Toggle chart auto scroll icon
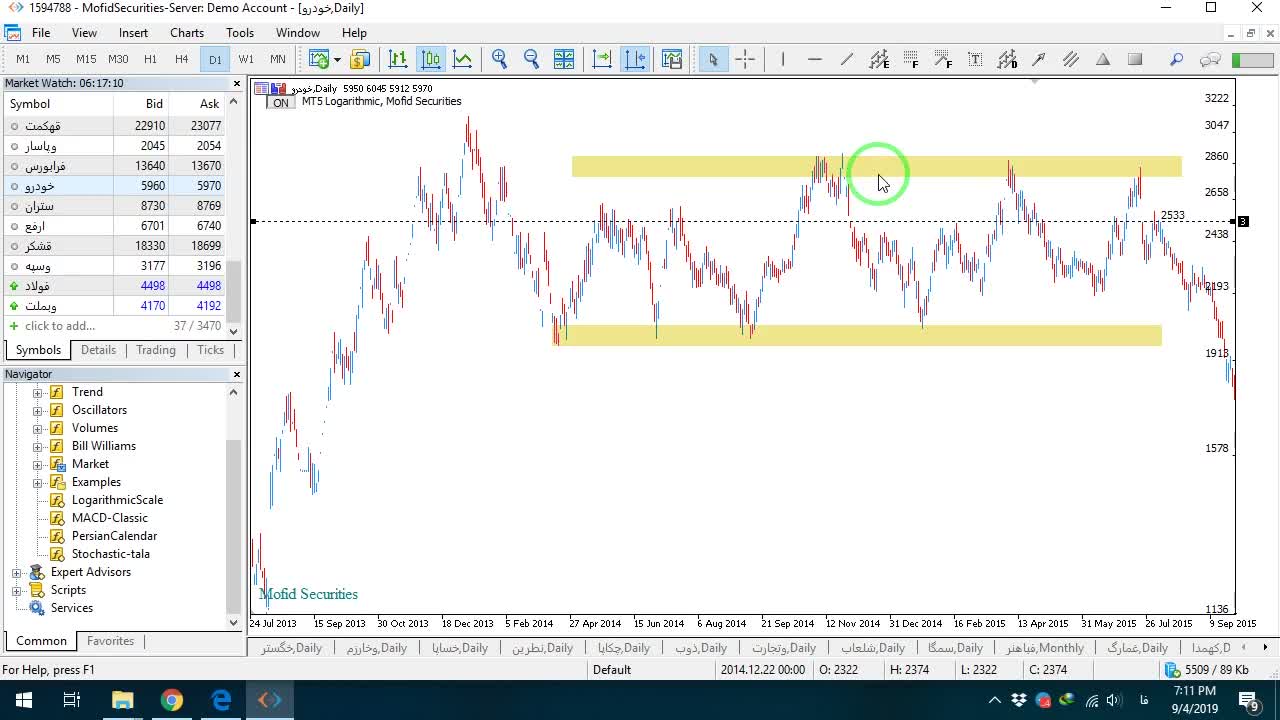The height and width of the screenshot is (720, 1280). [x=602, y=60]
